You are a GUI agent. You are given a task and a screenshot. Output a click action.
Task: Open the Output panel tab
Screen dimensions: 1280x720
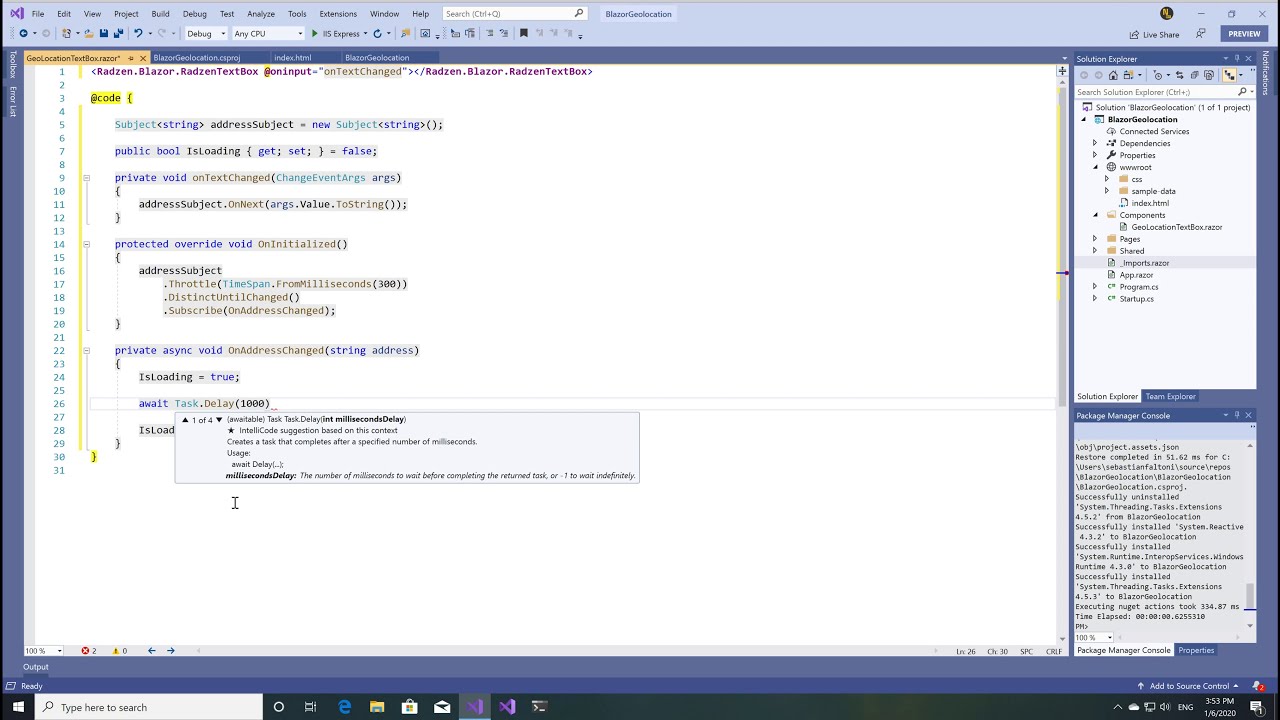(x=36, y=667)
